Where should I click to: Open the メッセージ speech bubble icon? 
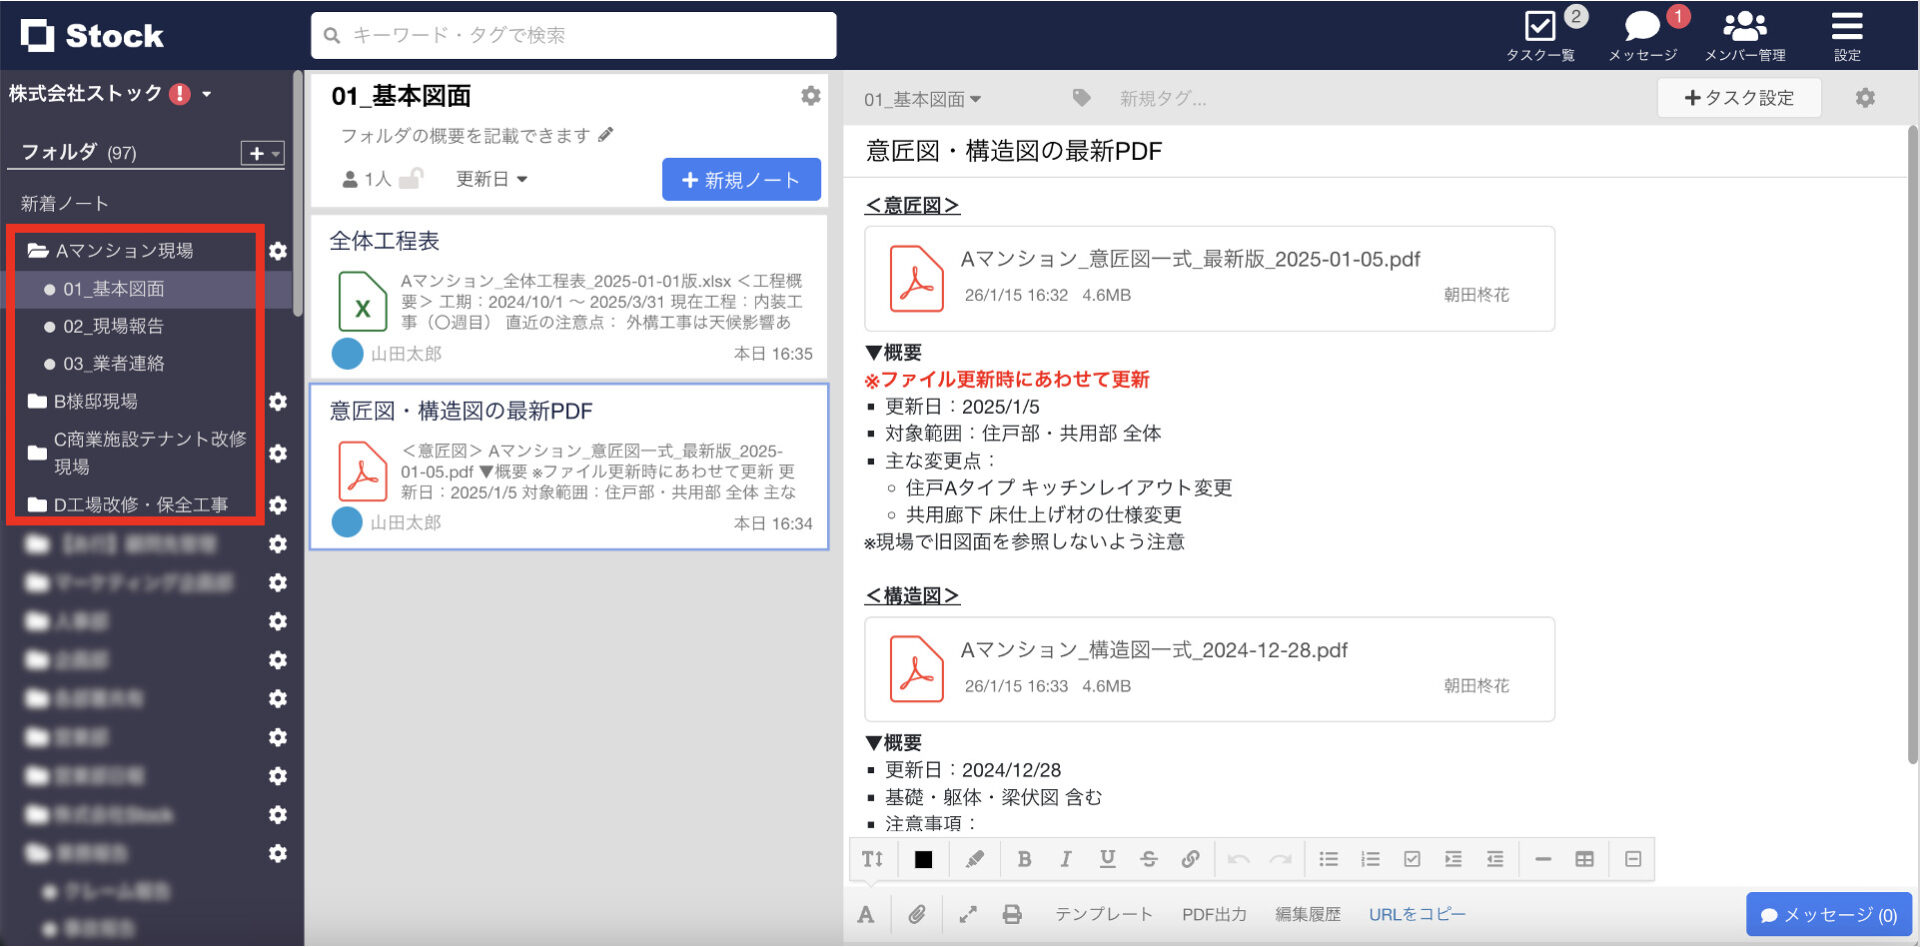[1641, 27]
